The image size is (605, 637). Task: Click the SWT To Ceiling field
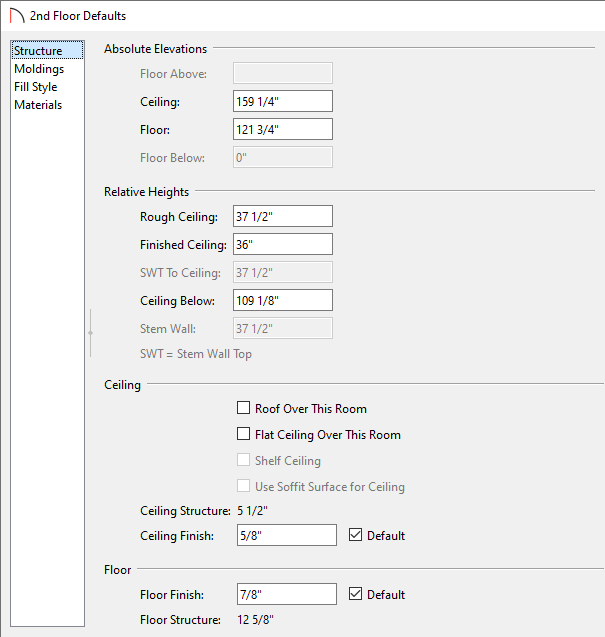[283, 272]
